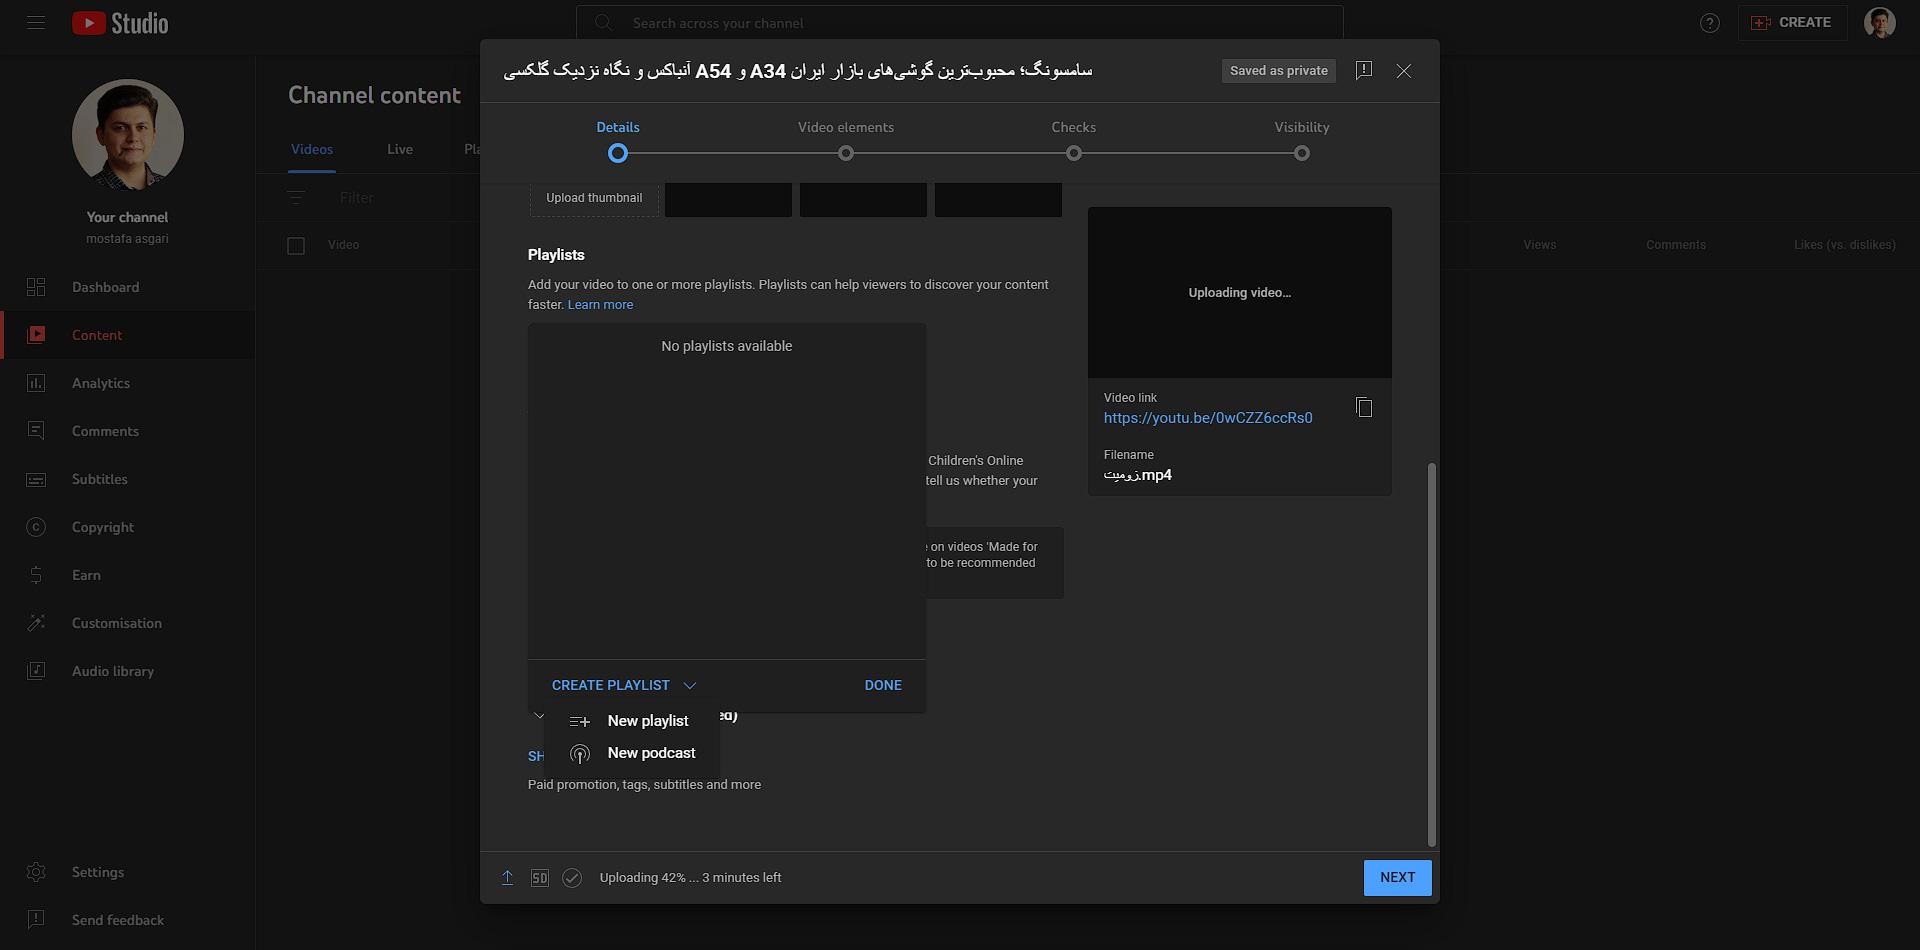Screen dimensions: 1920x950
Task: Click the Uploading 42% status text
Action: (691, 878)
